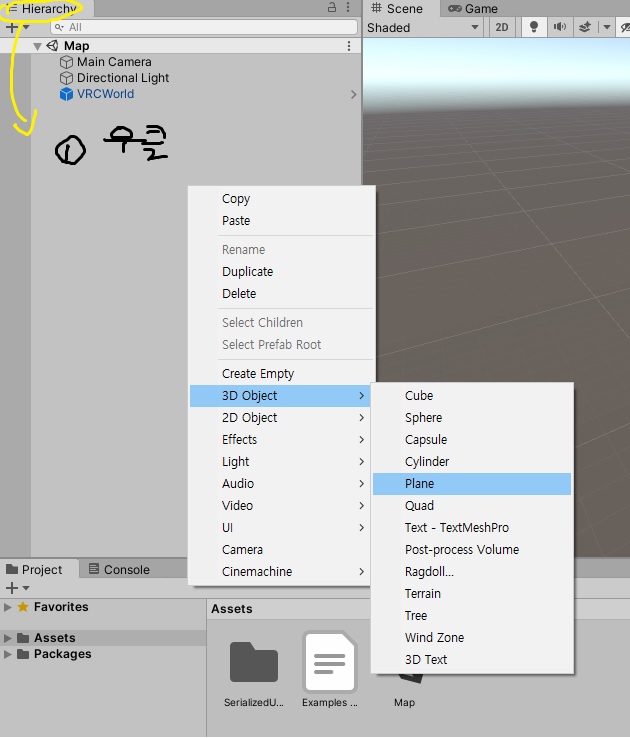630x738 pixels.
Task: Expand the UI submenu
Action: click(280, 528)
